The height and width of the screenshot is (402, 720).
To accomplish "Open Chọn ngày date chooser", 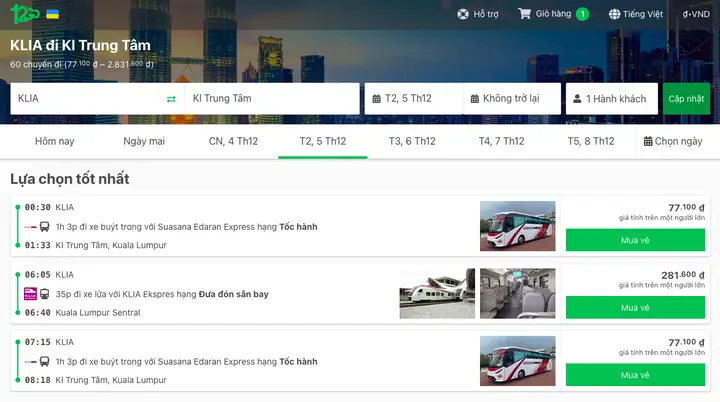I will point(673,142).
